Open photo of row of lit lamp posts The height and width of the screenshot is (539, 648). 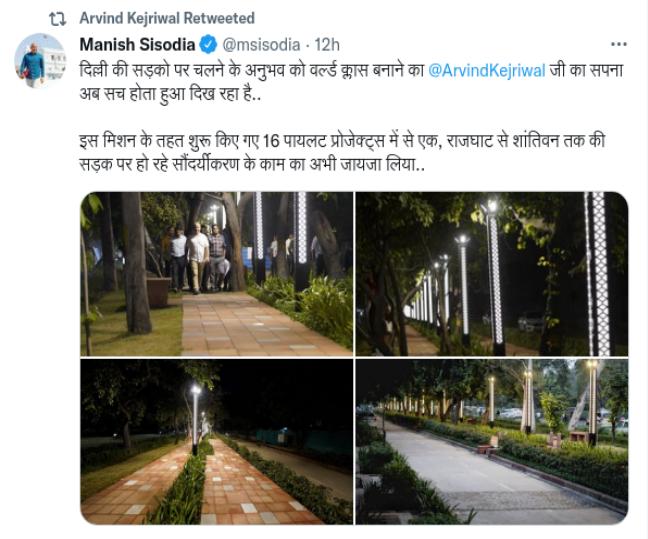tap(492, 274)
